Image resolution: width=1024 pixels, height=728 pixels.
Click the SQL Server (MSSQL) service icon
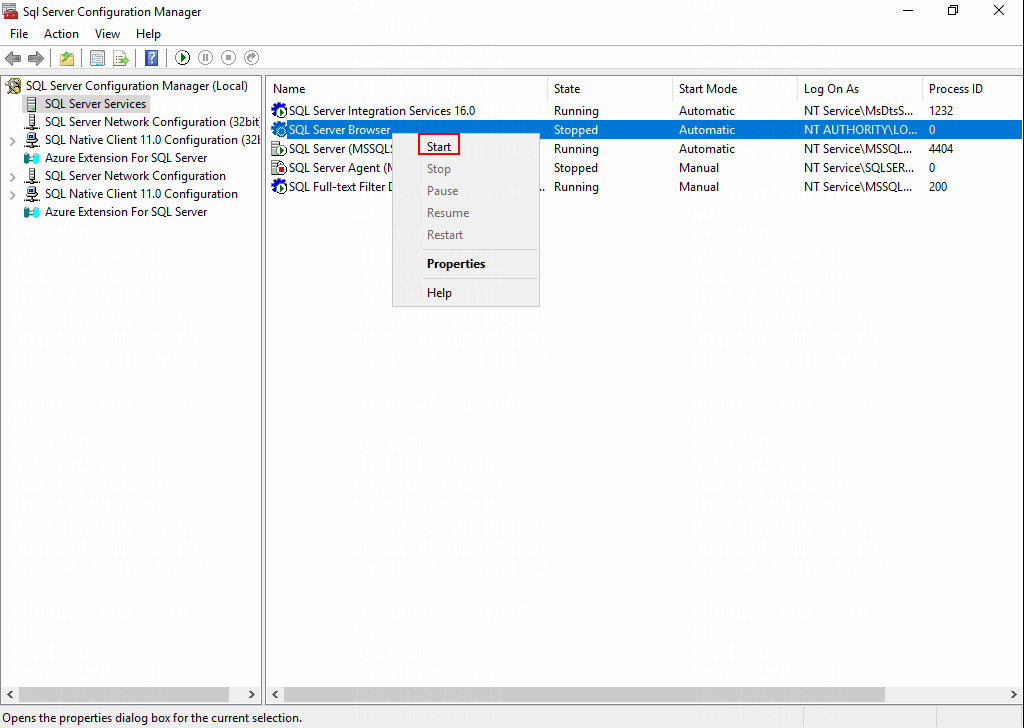(279, 149)
